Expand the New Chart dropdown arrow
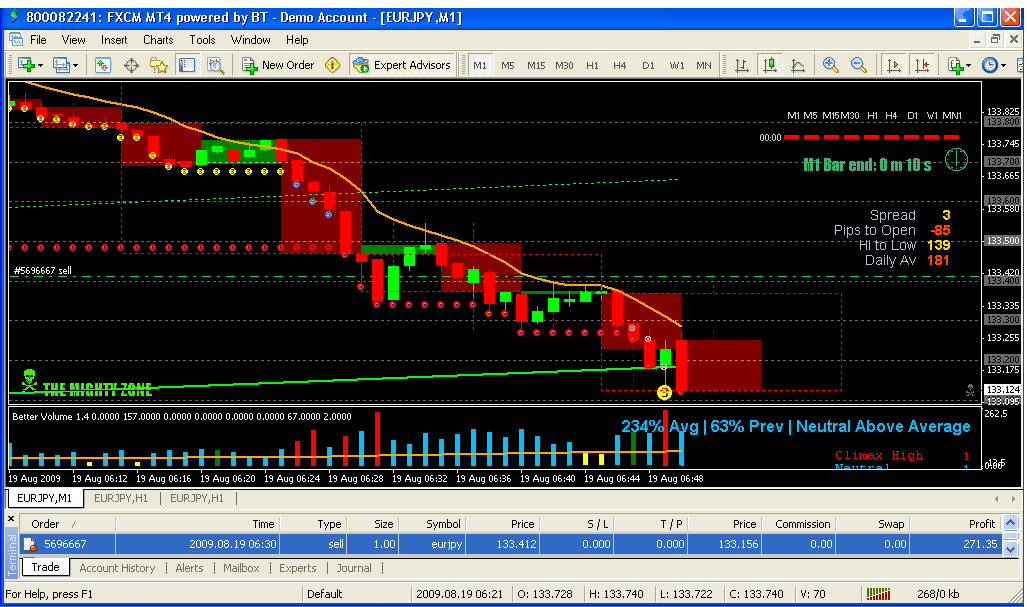1027x607 pixels. click(41, 65)
